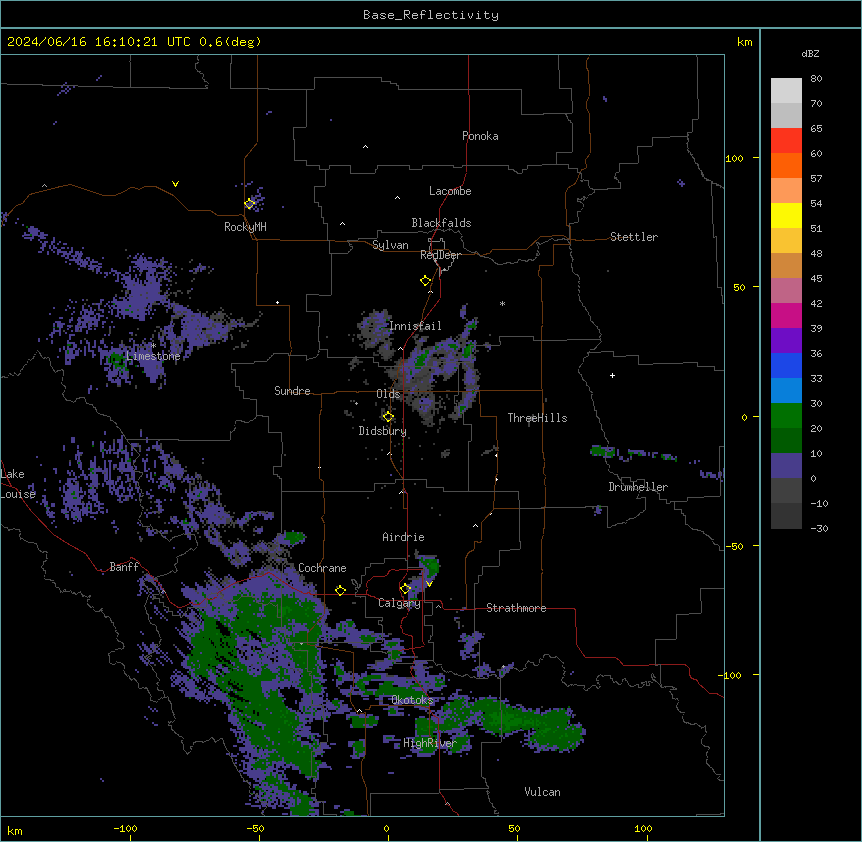Click the green echo strip northwest of Drumheller
Screen dimensions: 862x842
(603, 452)
